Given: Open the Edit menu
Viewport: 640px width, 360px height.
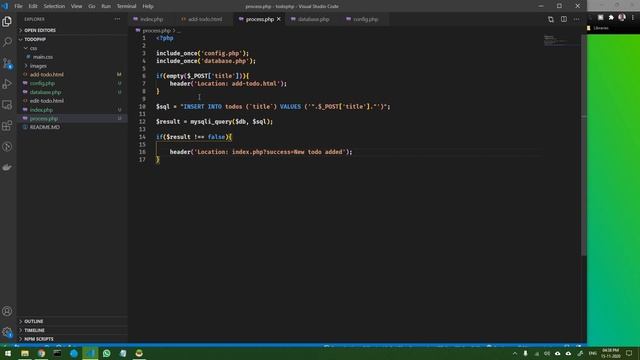Looking at the screenshot, I should (x=33, y=6).
